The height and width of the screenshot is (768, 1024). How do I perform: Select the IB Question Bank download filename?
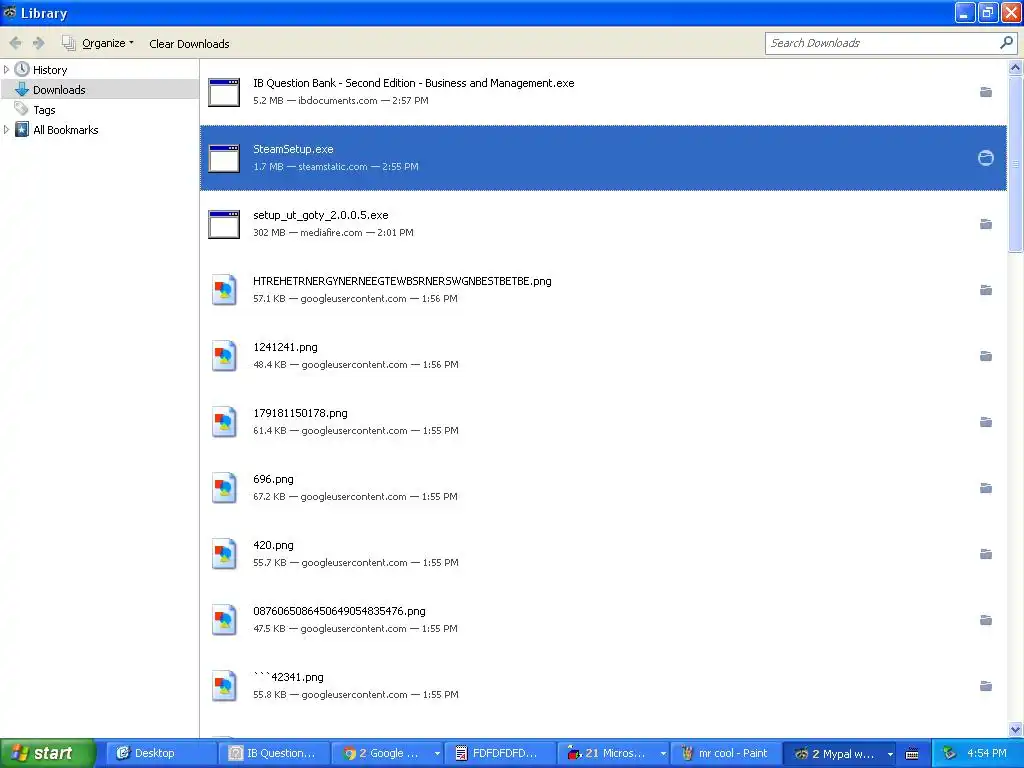click(x=413, y=83)
